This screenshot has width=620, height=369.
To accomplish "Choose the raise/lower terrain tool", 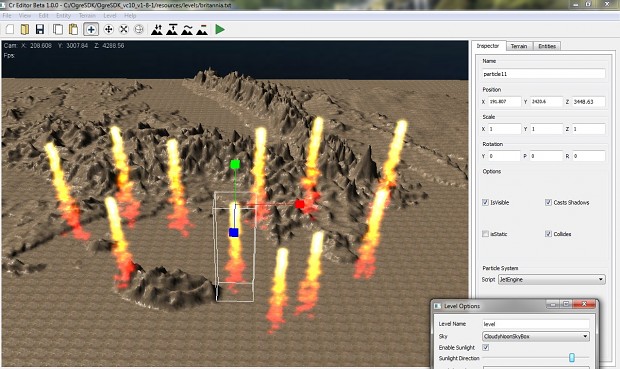I will (157, 29).
